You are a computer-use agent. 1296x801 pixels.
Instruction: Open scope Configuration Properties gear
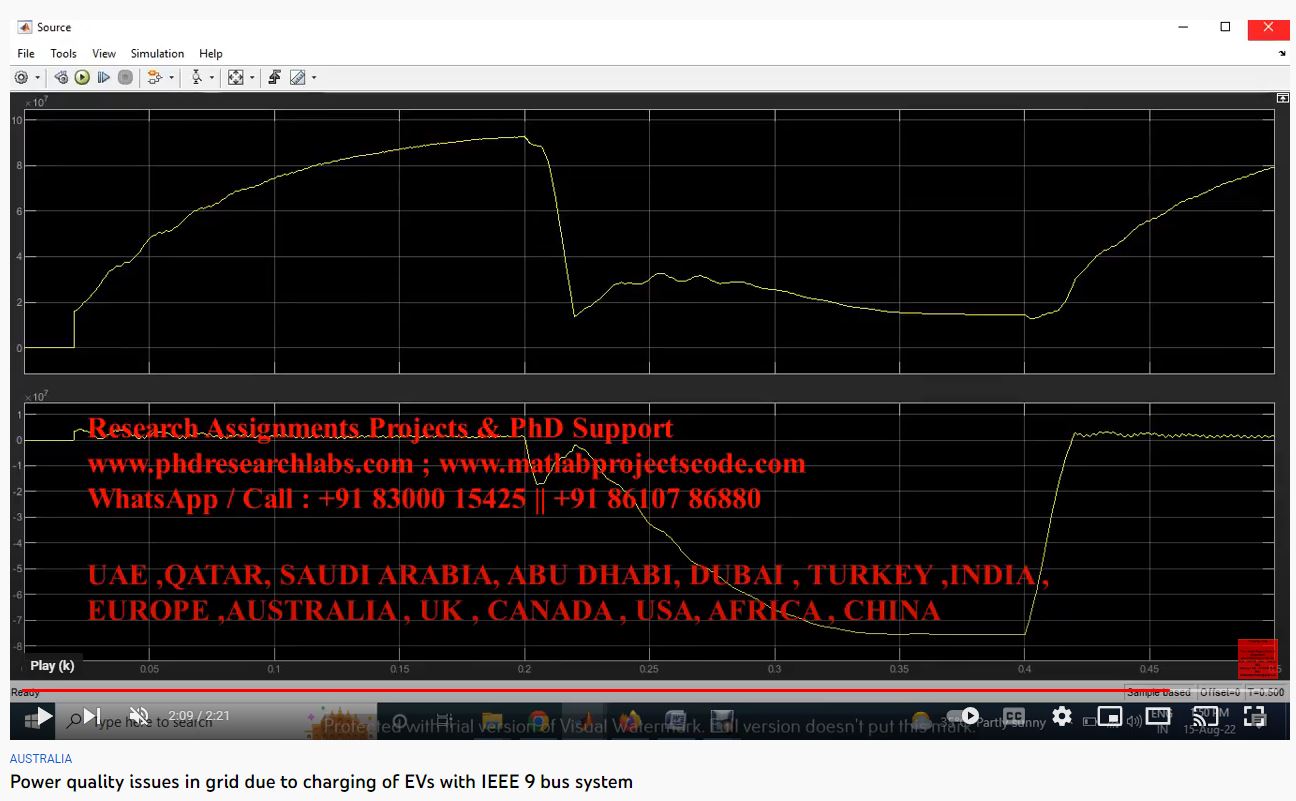click(21, 77)
